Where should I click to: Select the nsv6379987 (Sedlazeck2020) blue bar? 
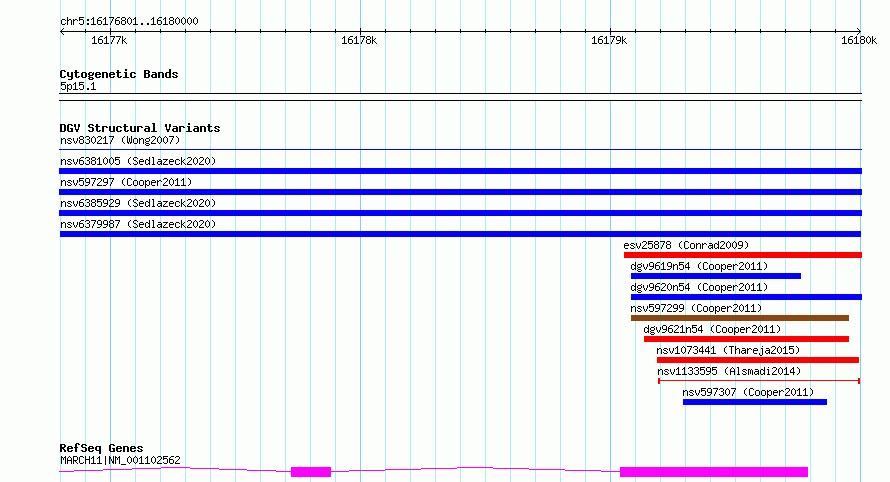(x=460, y=234)
